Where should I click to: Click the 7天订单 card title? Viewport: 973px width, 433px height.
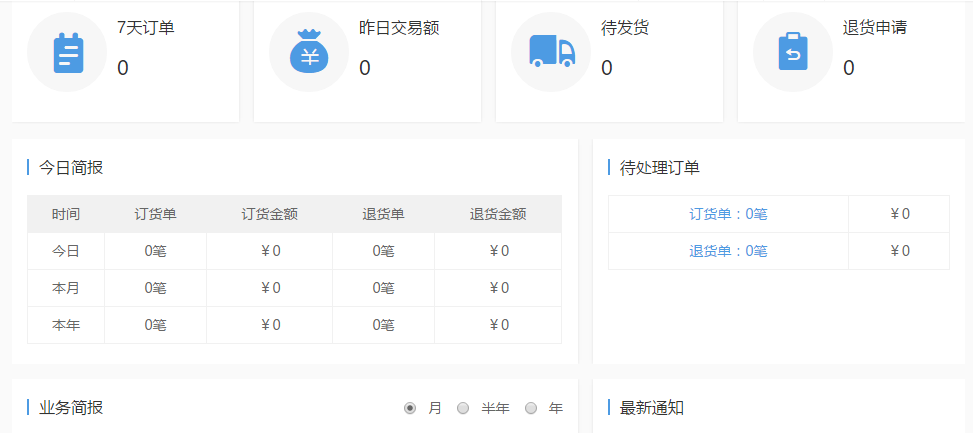146,27
